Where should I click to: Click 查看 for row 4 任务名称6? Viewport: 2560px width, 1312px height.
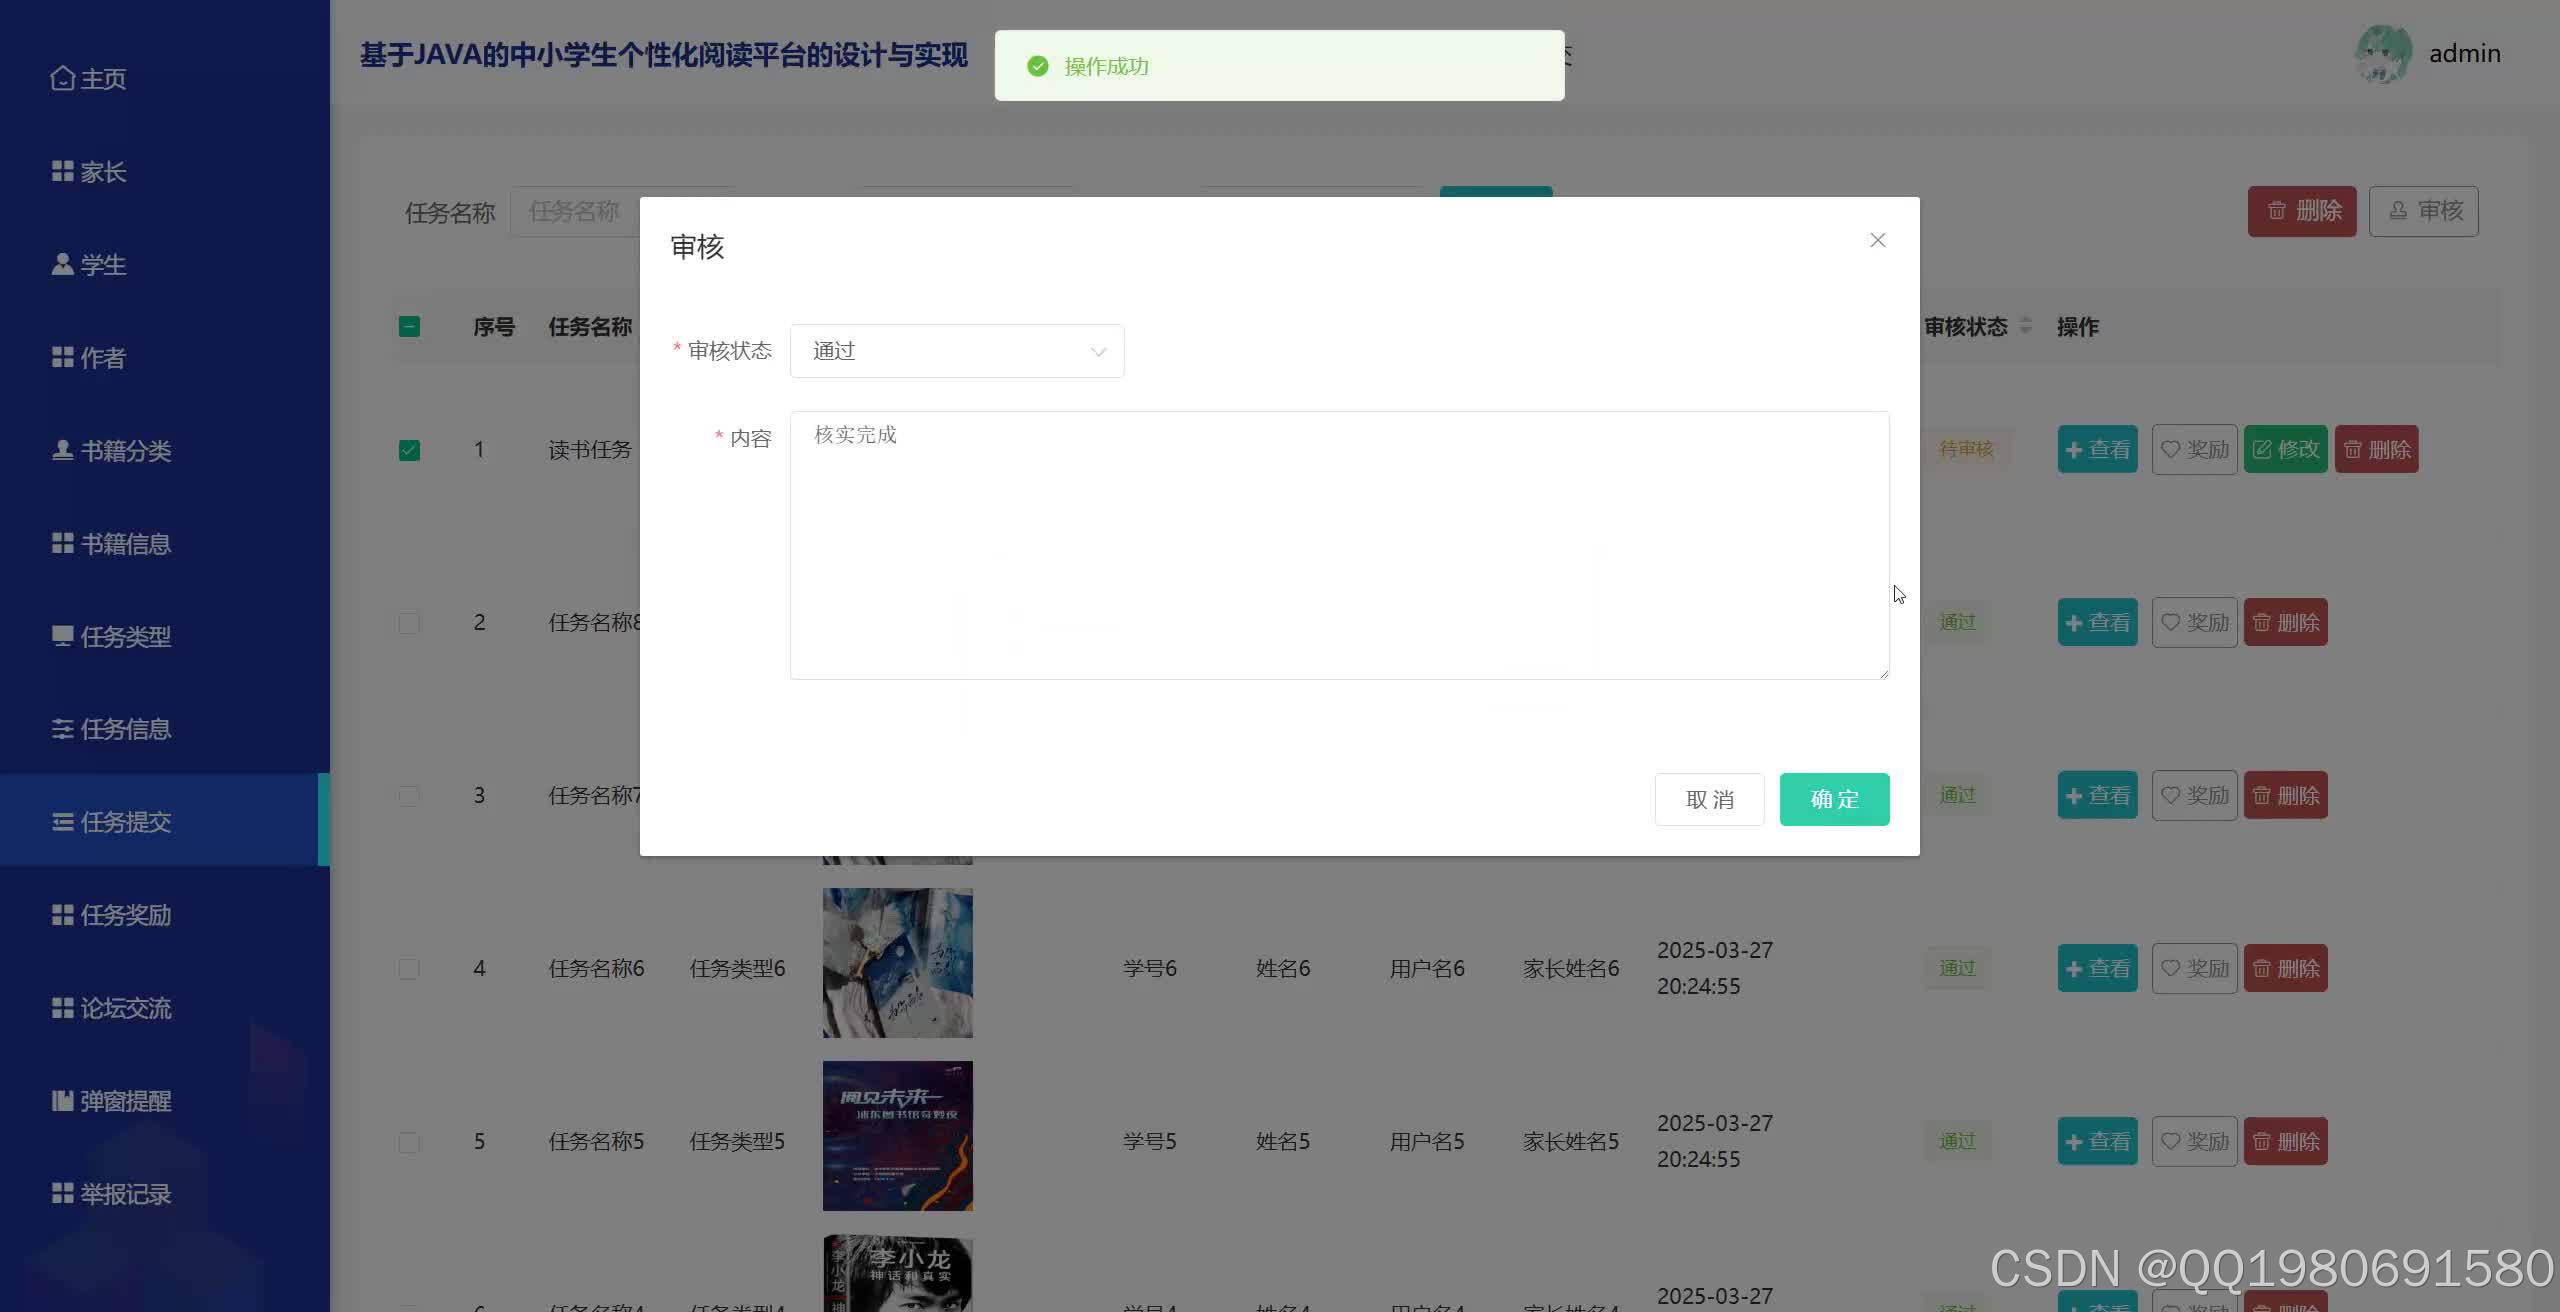2097,969
